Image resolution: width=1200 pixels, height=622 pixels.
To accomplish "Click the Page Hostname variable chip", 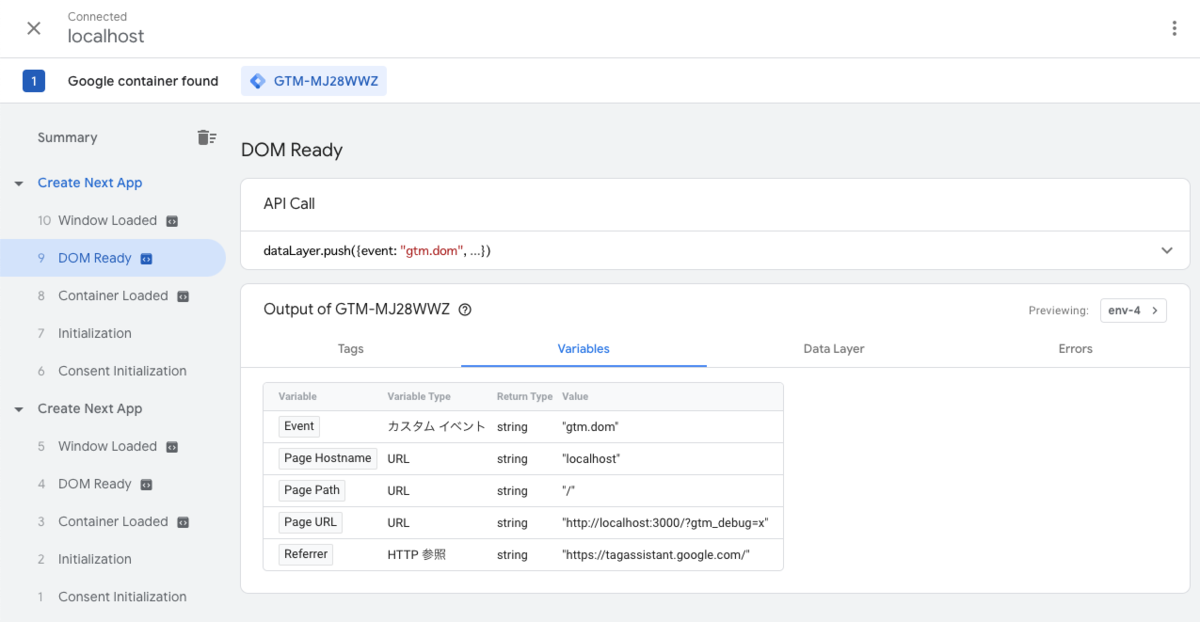I will (x=328, y=458).
